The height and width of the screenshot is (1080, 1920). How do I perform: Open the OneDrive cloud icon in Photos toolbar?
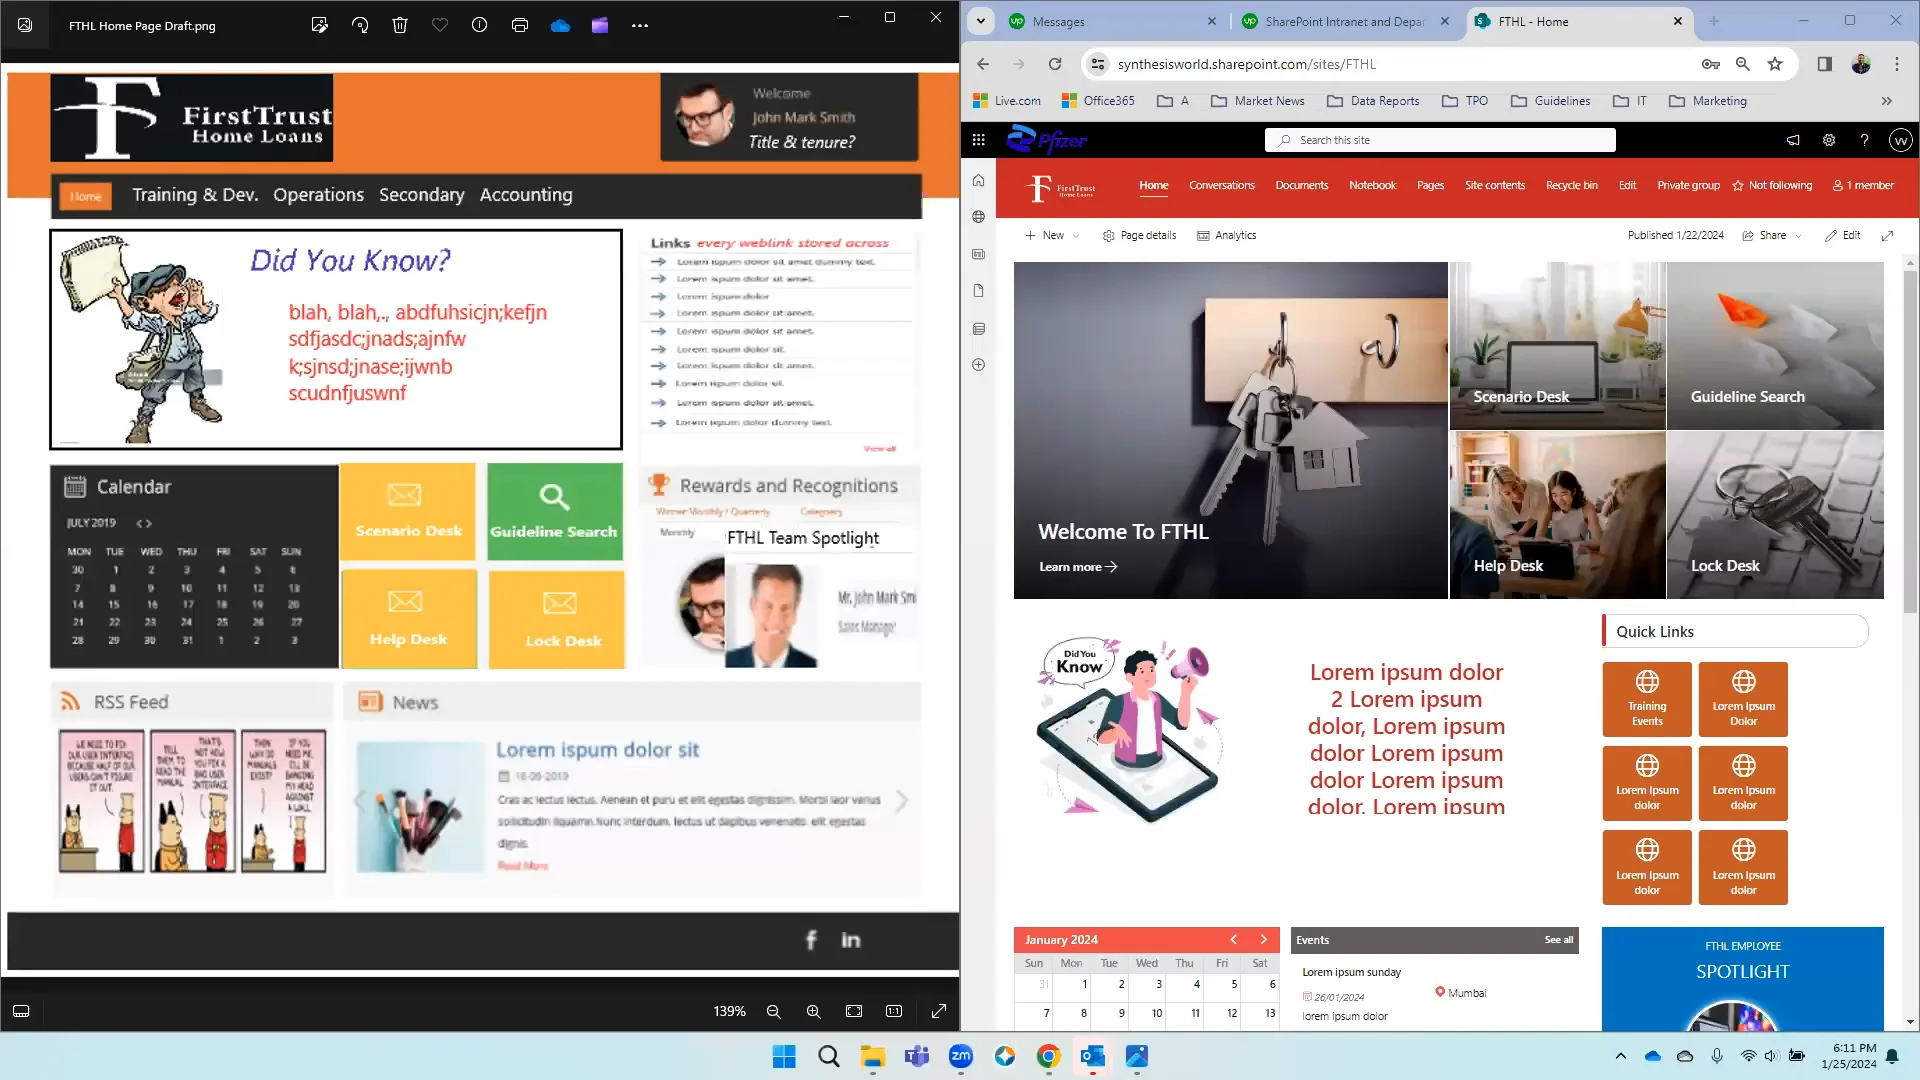pyautogui.click(x=560, y=25)
